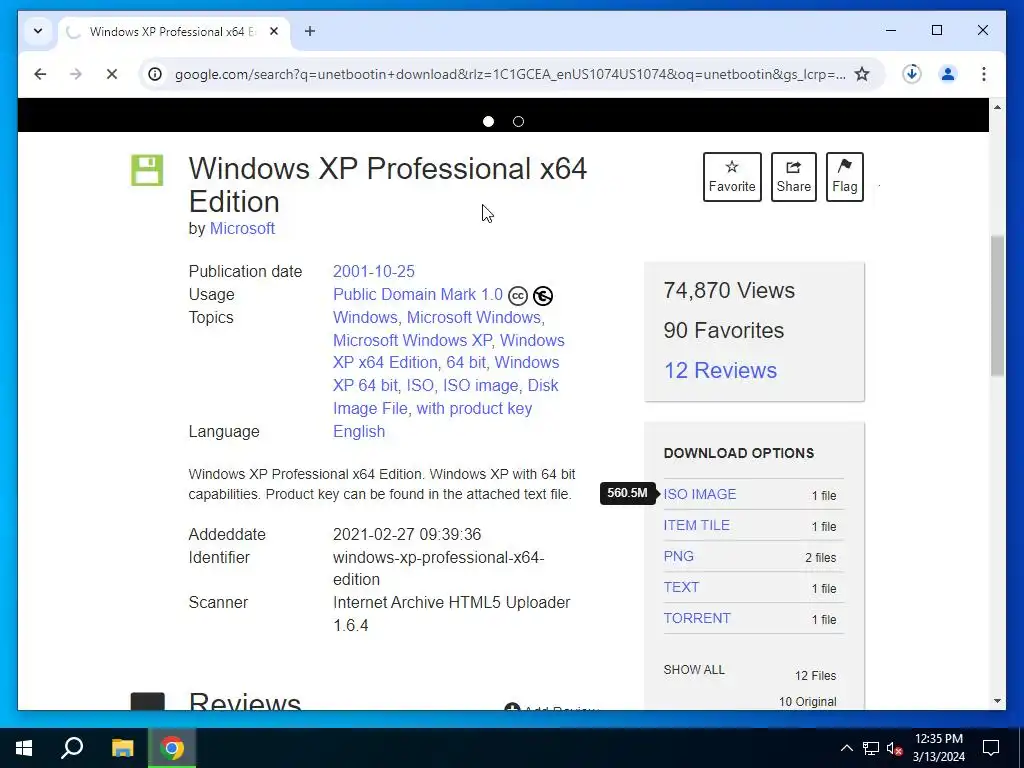Open the Microsoft Windows XP topic
Screen dimensions: 1024x768
[412, 340]
